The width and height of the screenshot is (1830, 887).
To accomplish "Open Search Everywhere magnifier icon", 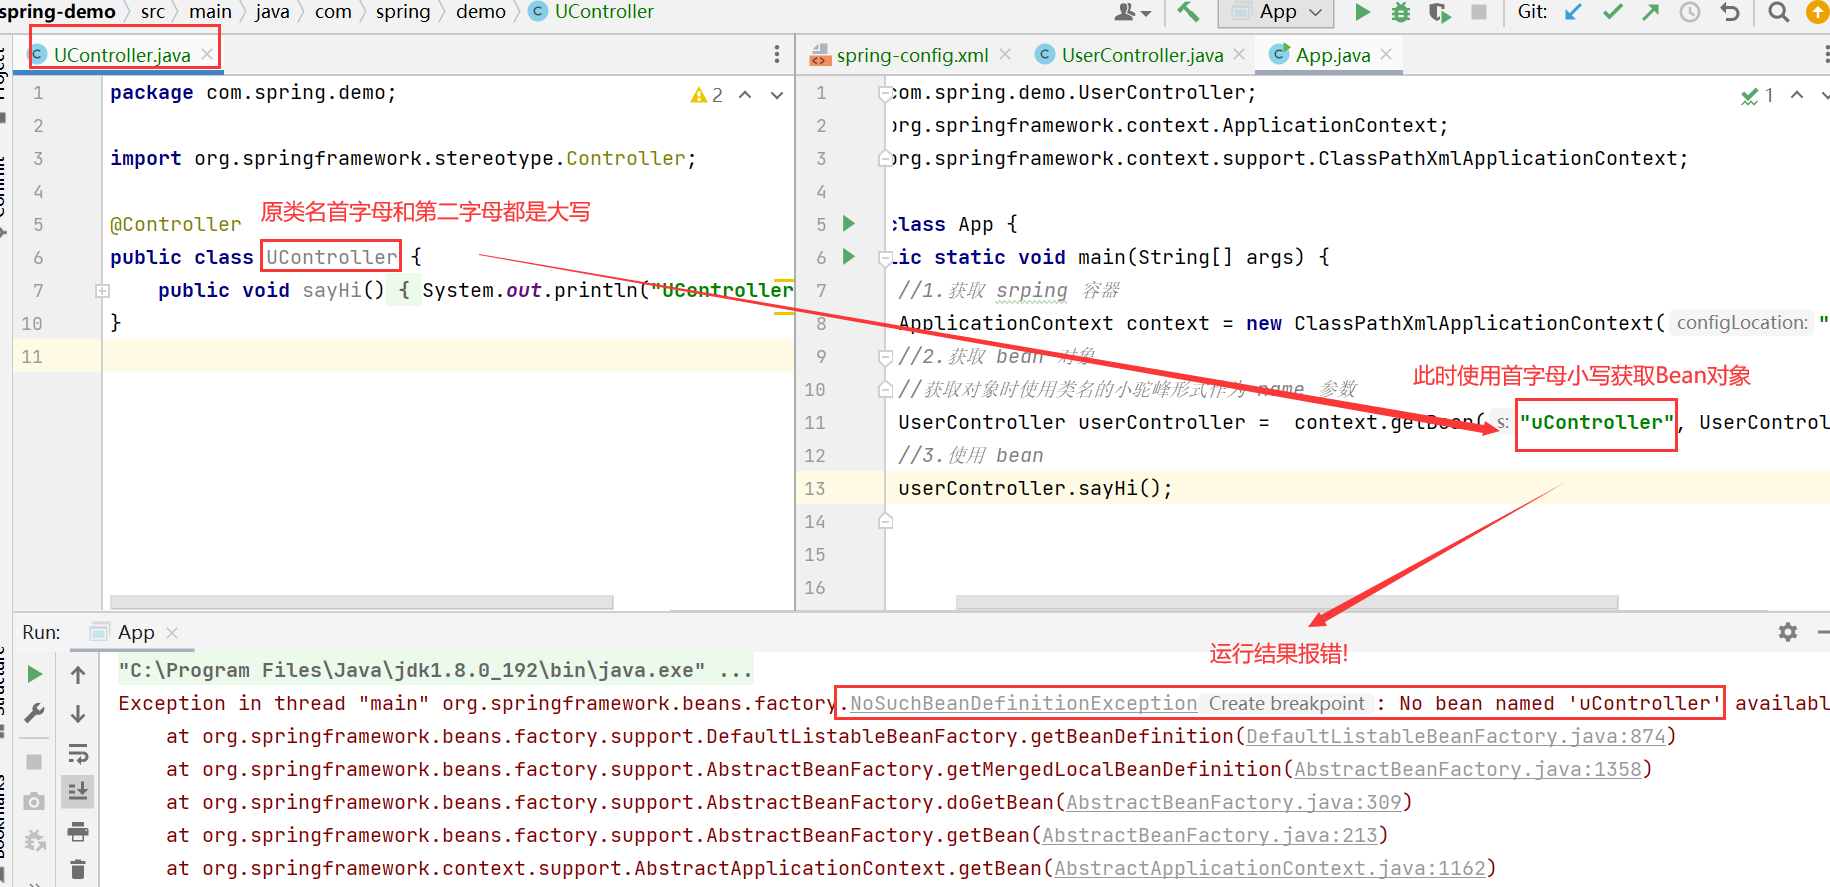I will [1778, 12].
